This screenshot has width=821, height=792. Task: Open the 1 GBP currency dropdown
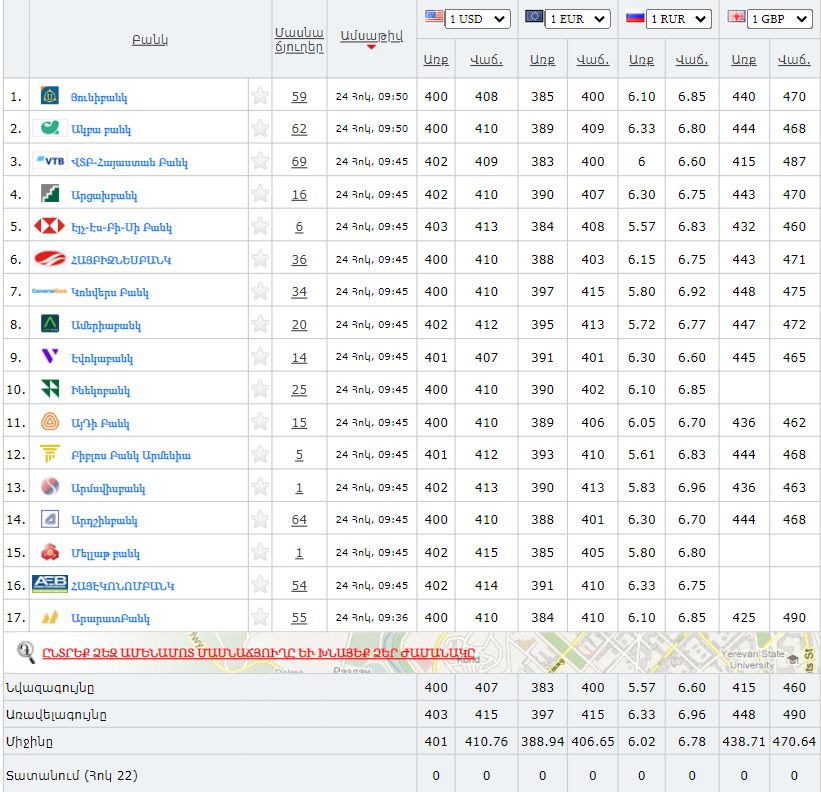[x=779, y=19]
